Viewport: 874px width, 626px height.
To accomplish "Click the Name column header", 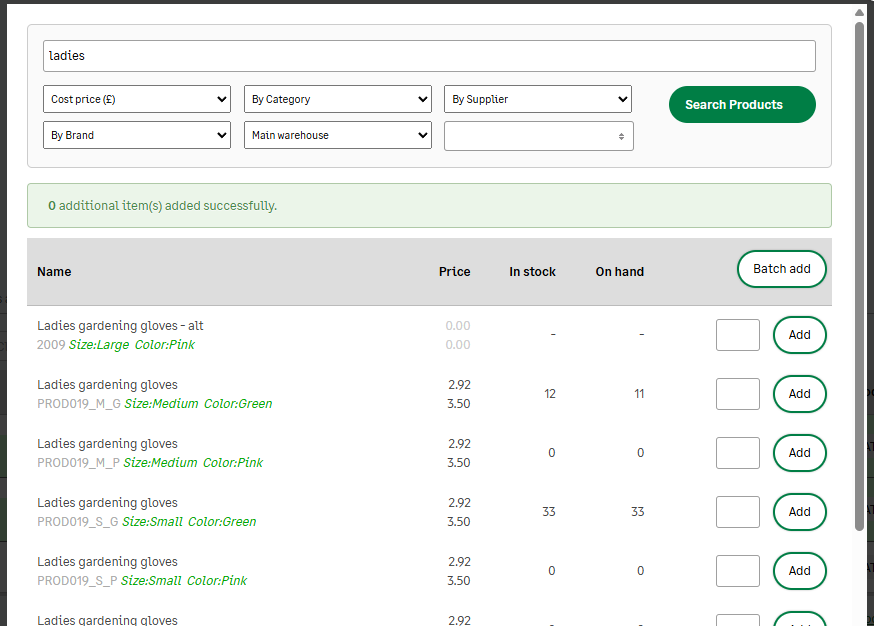I will click(x=54, y=272).
